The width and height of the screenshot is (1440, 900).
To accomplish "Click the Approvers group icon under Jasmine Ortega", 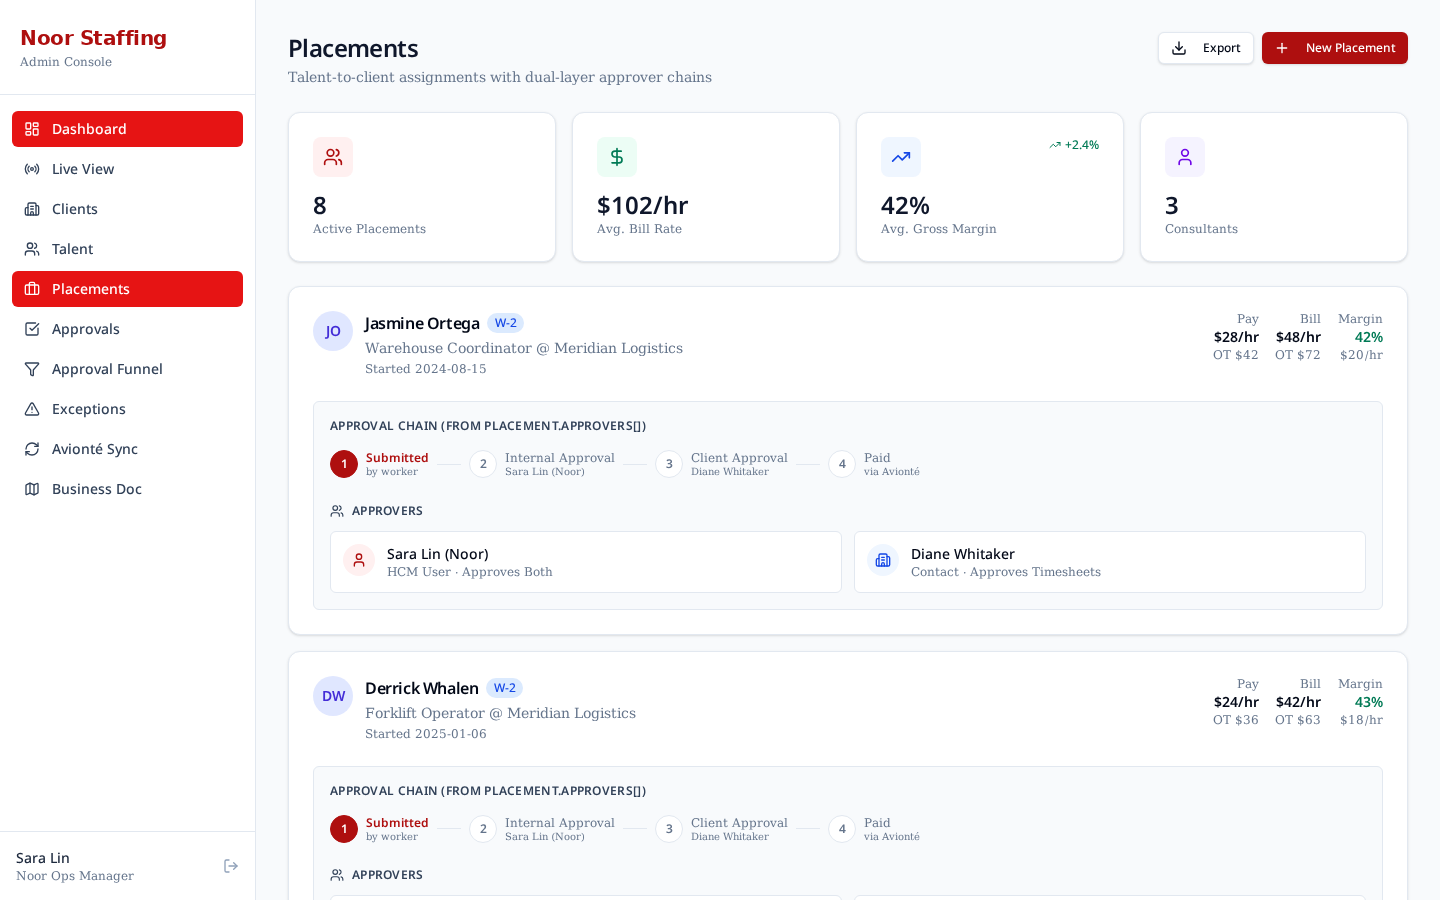I will [x=337, y=511].
